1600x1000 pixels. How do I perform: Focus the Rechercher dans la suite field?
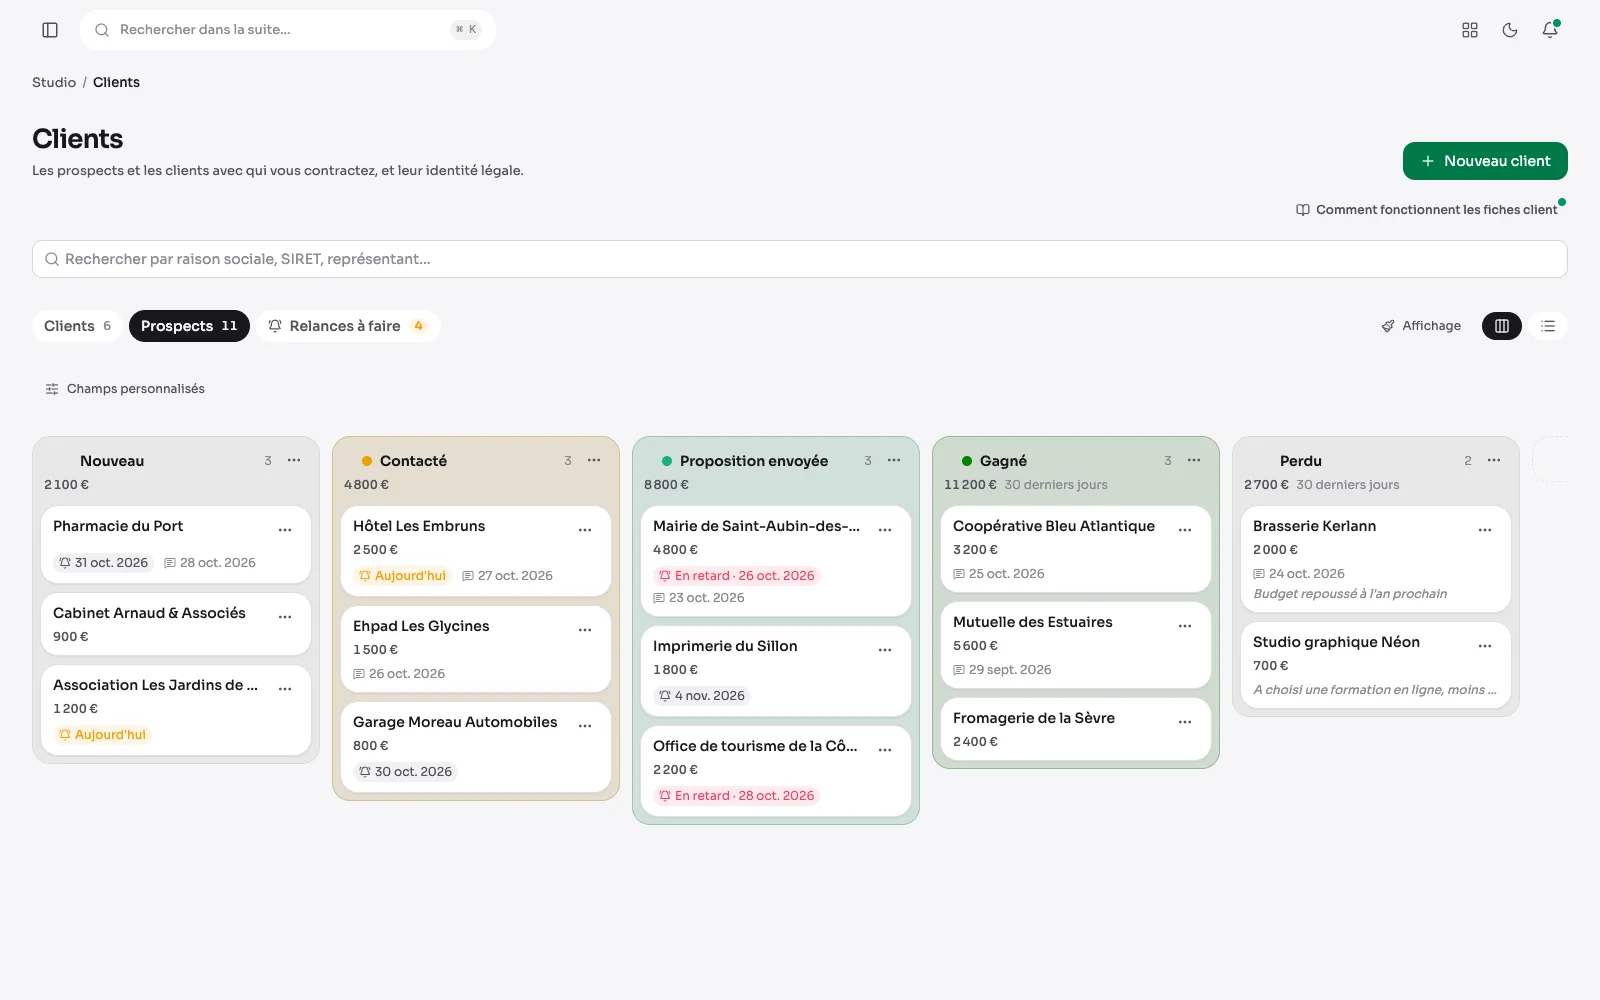coord(288,30)
